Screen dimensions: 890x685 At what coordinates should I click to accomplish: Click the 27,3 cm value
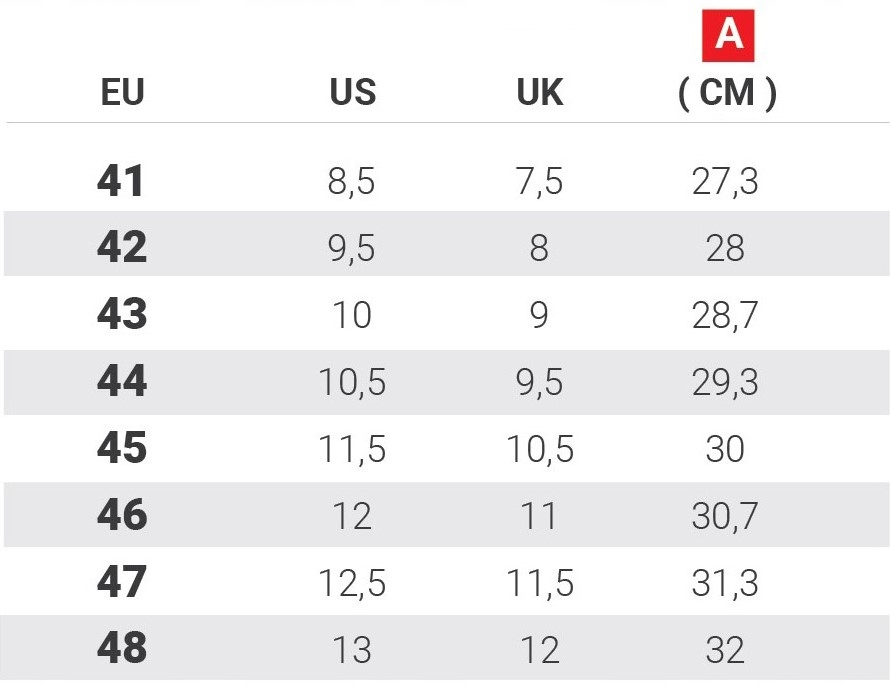click(725, 181)
